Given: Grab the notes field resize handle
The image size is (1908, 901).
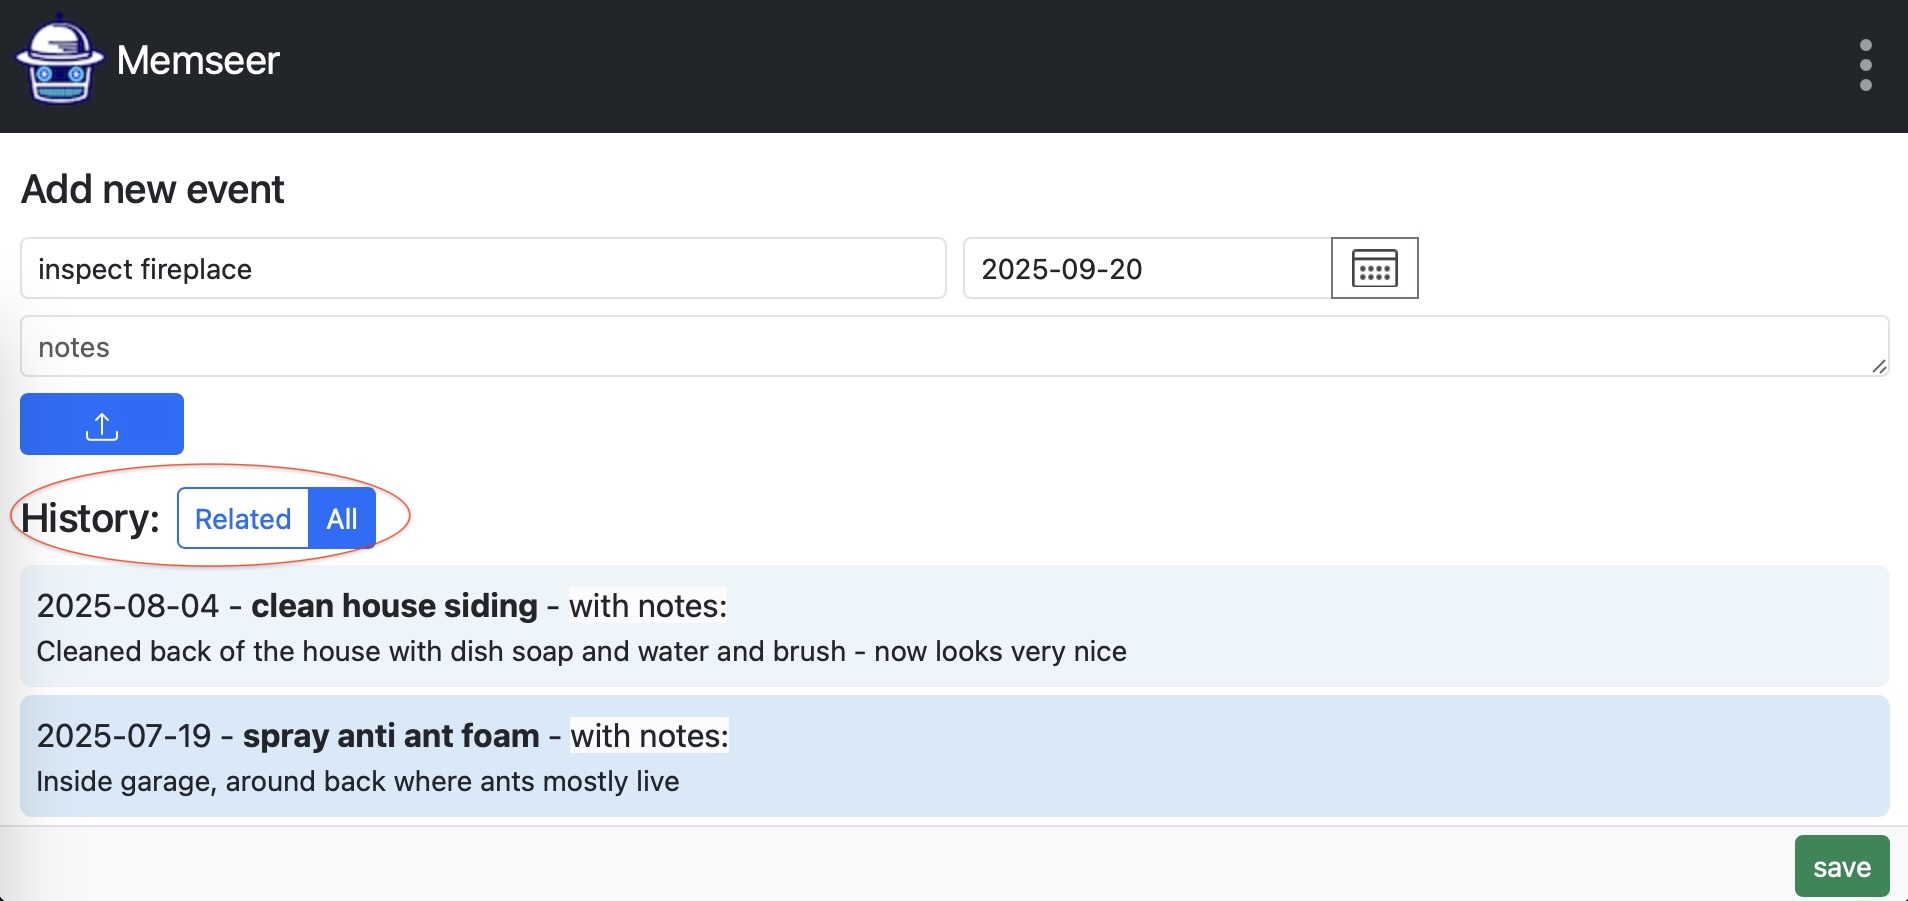Looking at the screenshot, I should 1878,366.
